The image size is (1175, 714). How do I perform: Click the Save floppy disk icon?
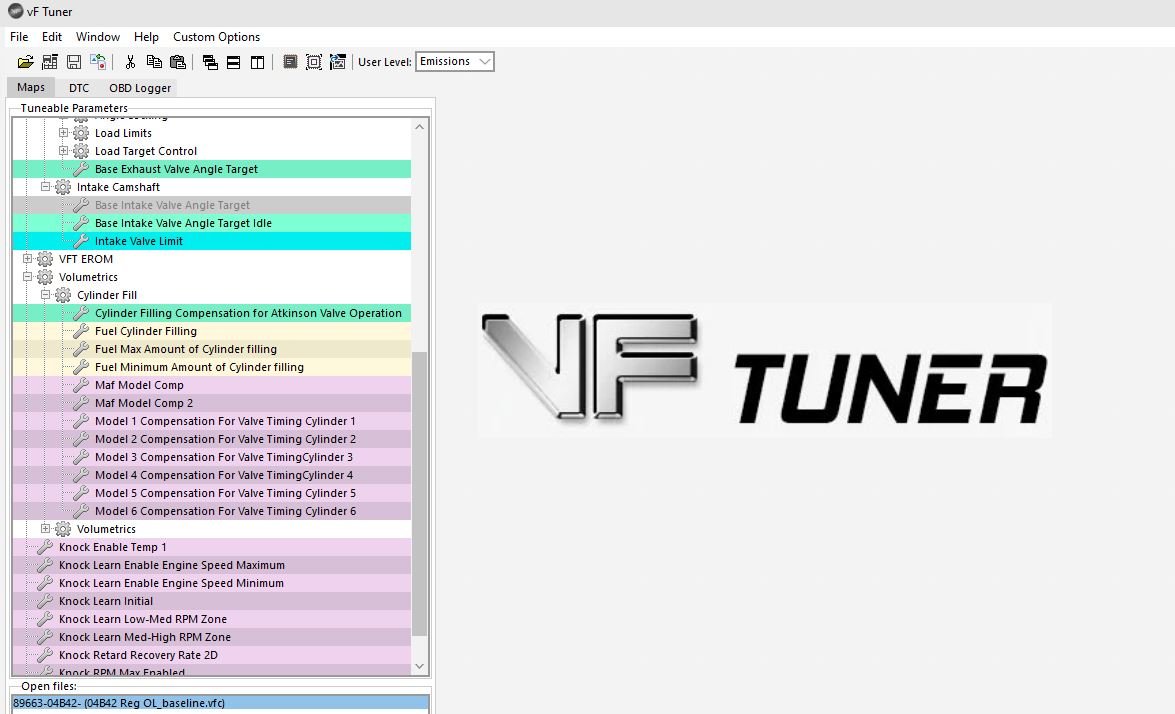click(x=73, y=62)
